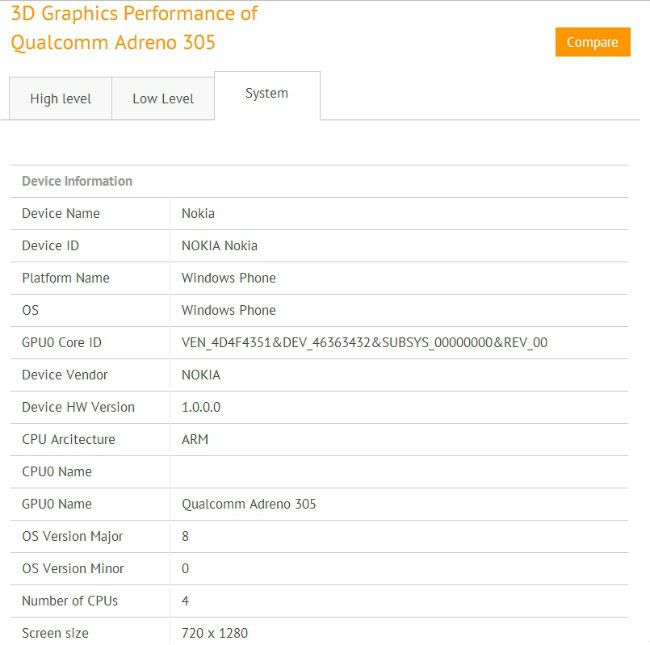Select the Device HW Version label
This screenshot has height=645, width=650.
(x=78, y=407)
